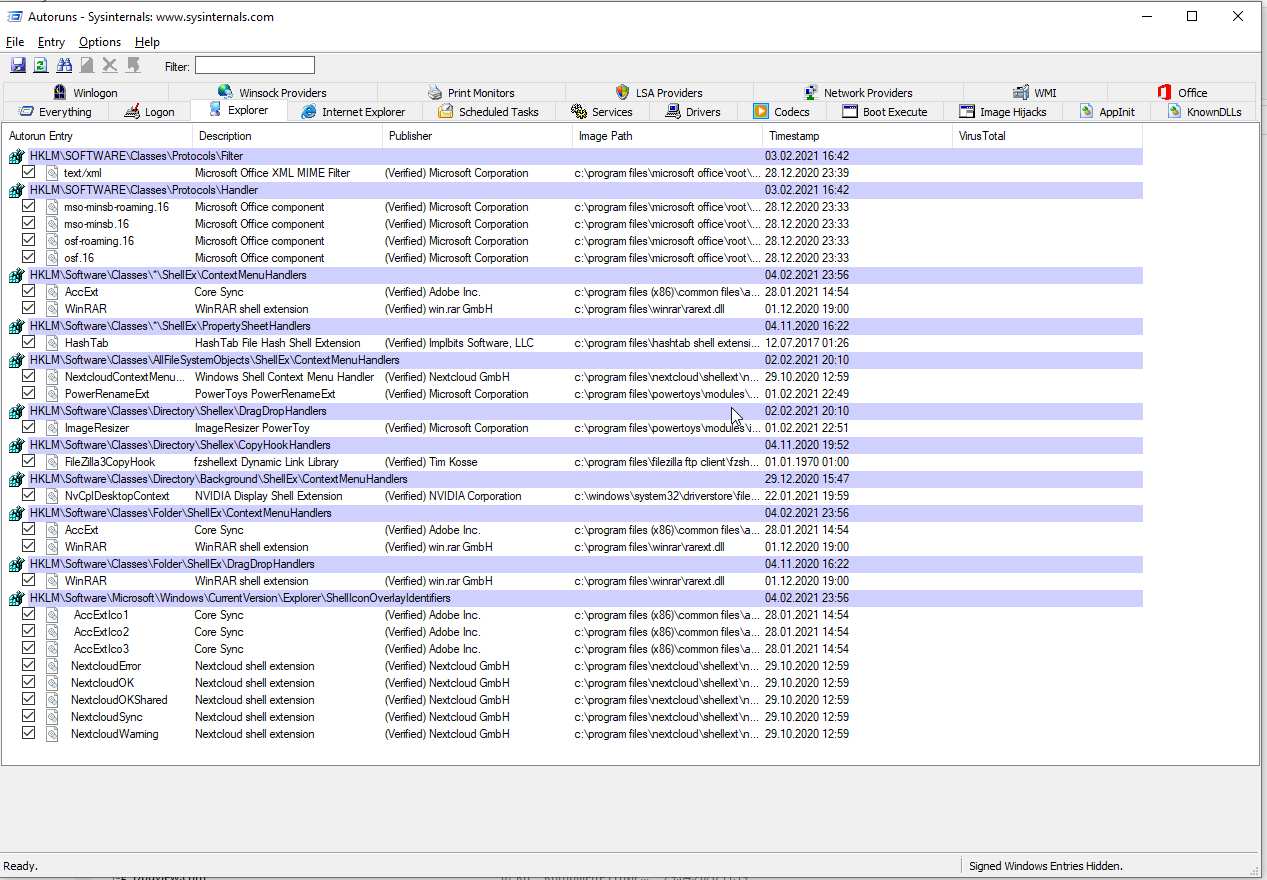1267x880 pixels.
Task: Open the Network Providers tab
Action: coord(857,92)
